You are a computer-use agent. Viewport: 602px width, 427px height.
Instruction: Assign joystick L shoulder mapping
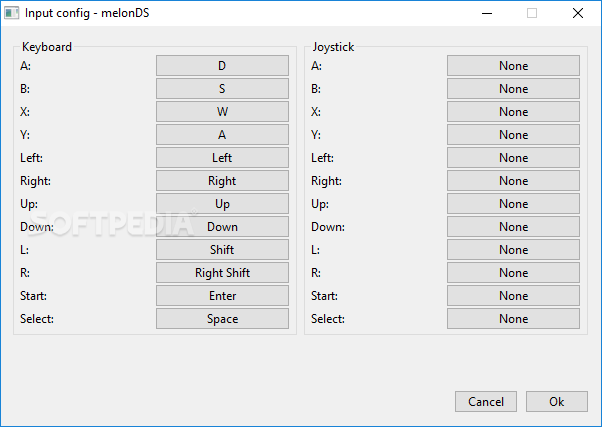[513, 250]
